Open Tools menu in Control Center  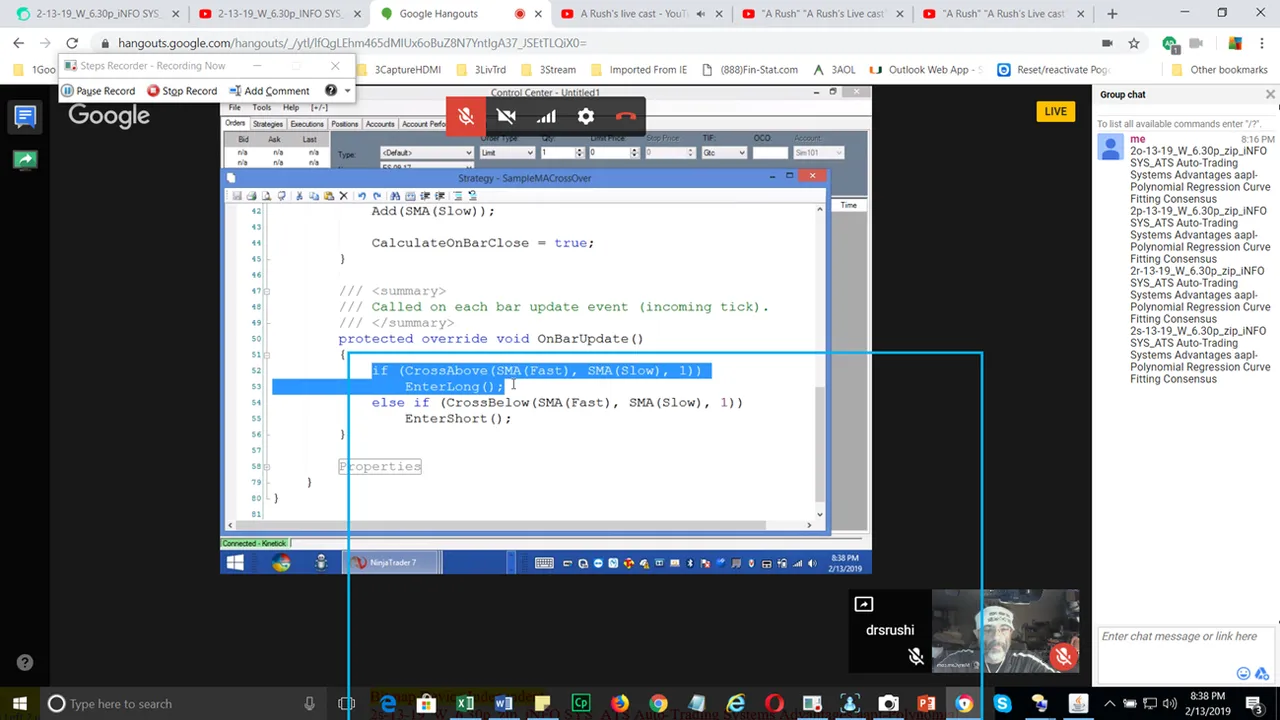pyautogui.click(x=262, y=107)
